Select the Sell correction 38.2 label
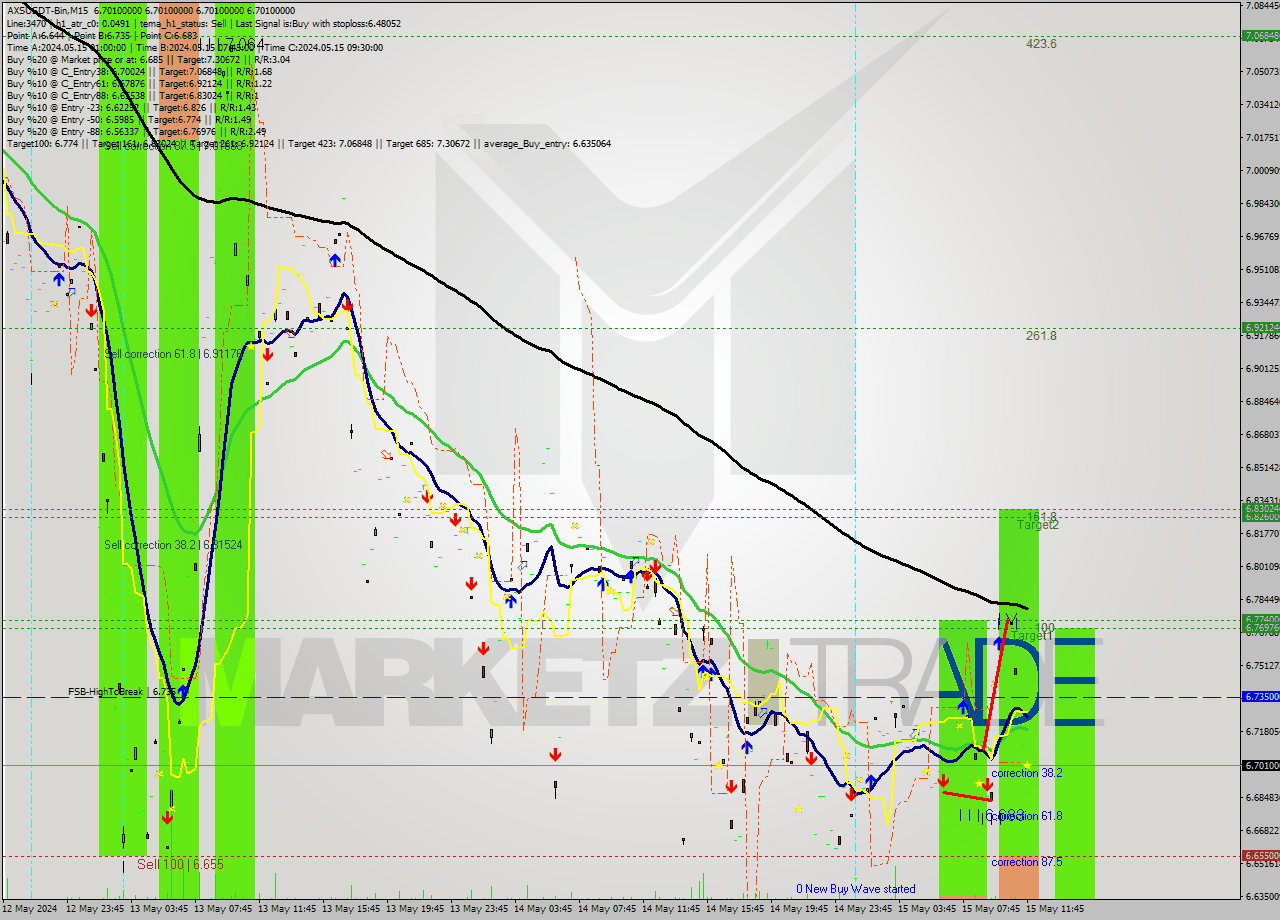The width and height of the screenshot is (1280, 920). tap(173, 545)
